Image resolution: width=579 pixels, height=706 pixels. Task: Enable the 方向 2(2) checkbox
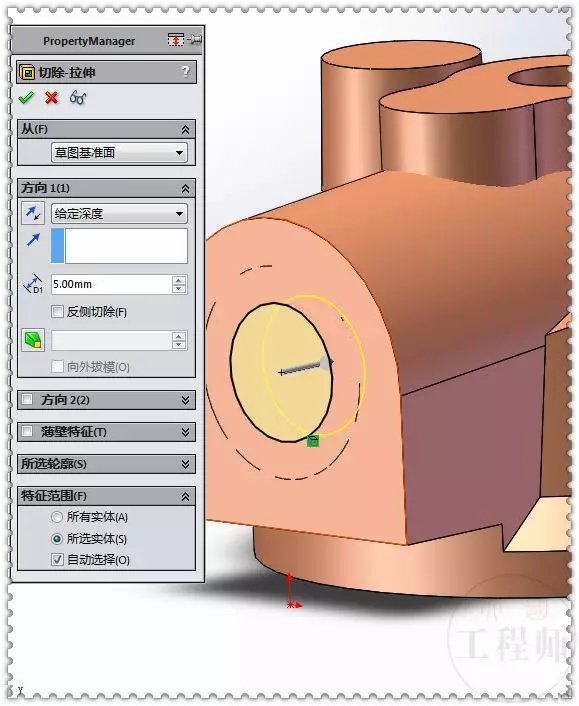click(27, 399)
